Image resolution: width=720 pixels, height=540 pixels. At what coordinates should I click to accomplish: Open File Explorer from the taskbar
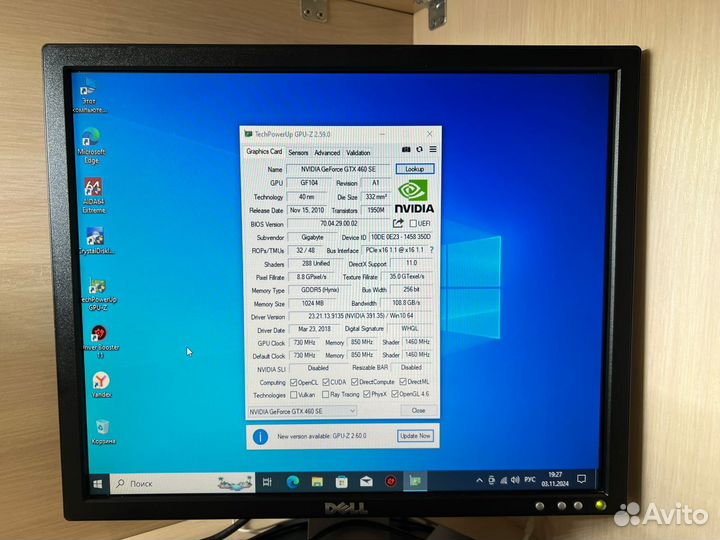pos(317,482)
